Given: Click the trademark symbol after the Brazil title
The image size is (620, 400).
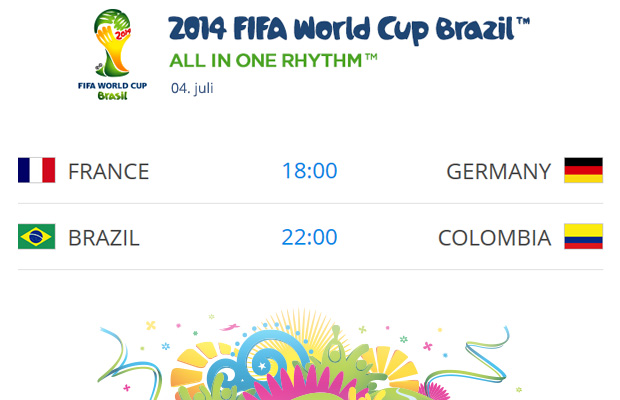Looking at the screenshot, I should click(x=522, y=19).
